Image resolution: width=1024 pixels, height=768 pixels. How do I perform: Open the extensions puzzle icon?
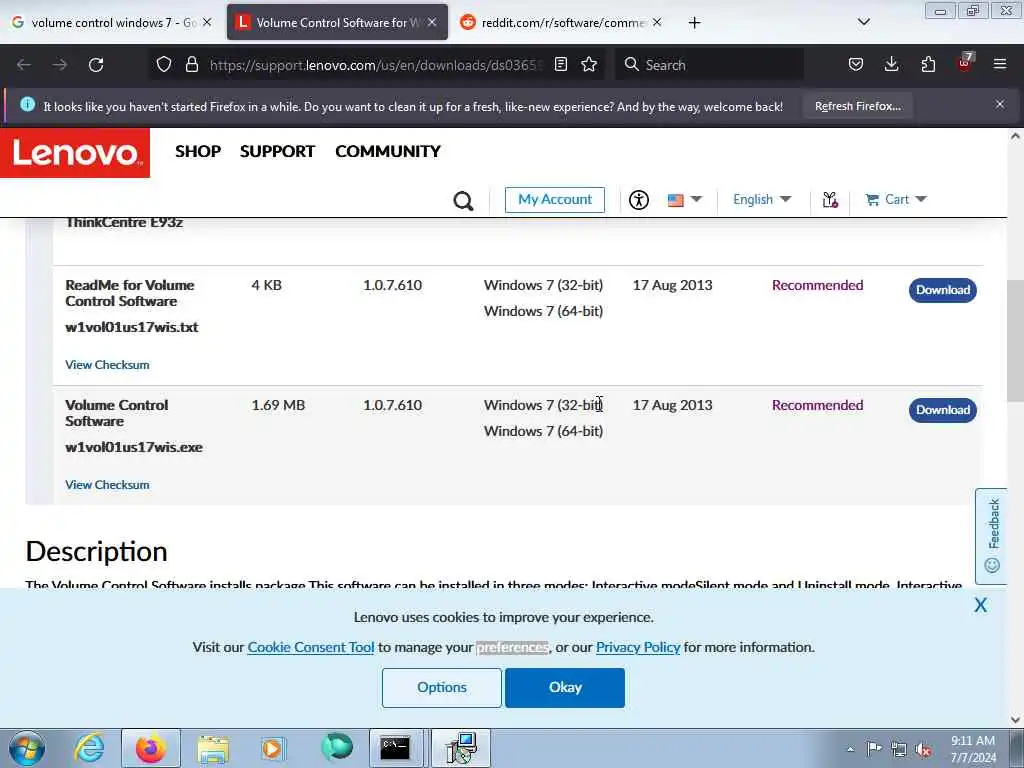pyautogui.click(x=928, y=64)
